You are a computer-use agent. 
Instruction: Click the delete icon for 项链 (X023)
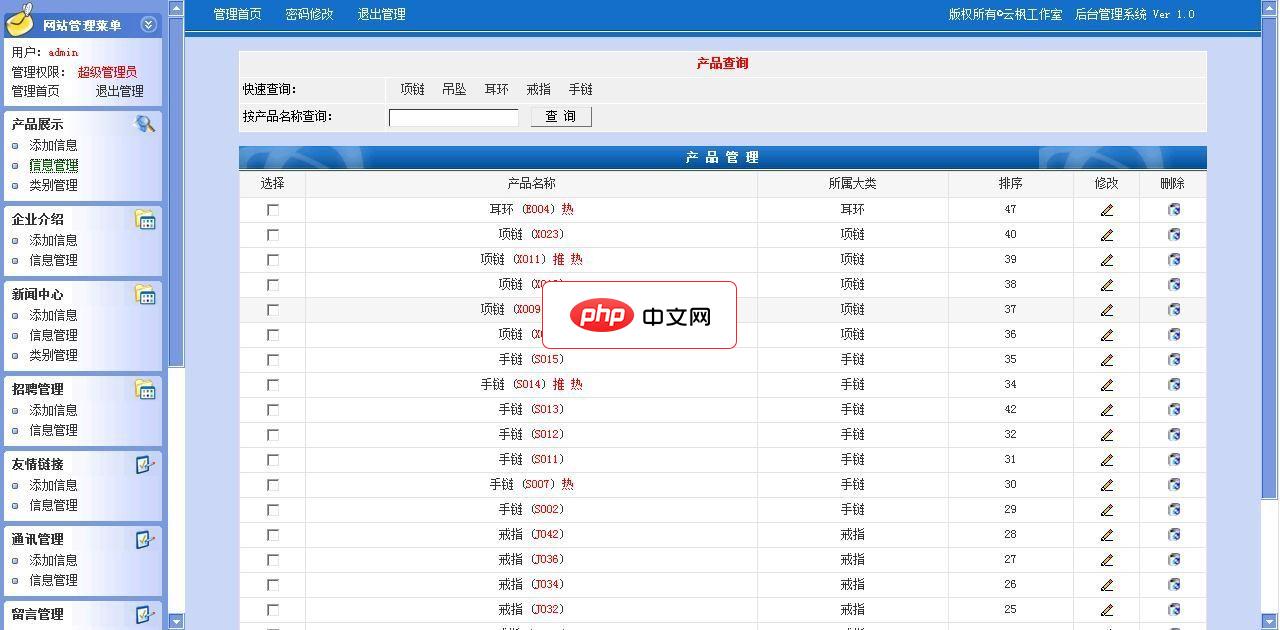point(1173,234)
